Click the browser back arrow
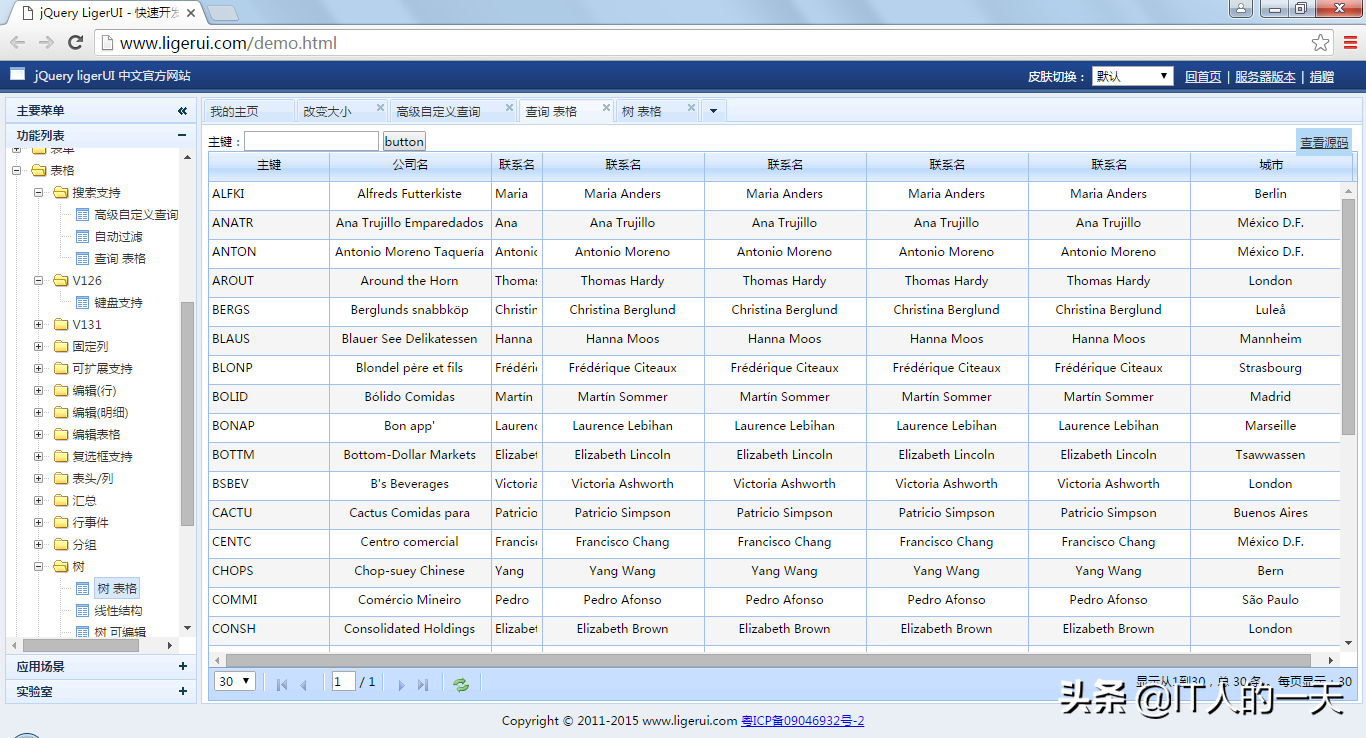 17,43
